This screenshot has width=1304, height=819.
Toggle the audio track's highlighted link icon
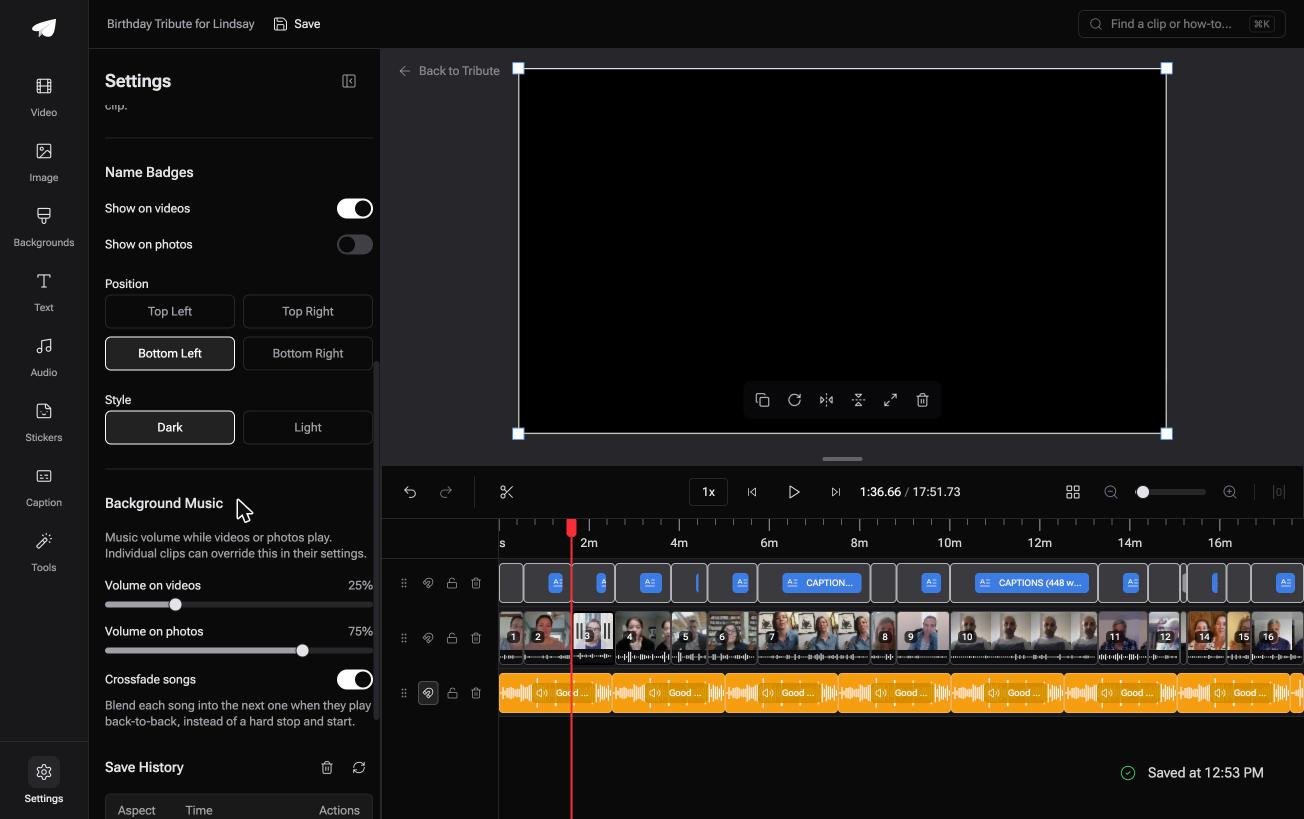coord(428,693)
